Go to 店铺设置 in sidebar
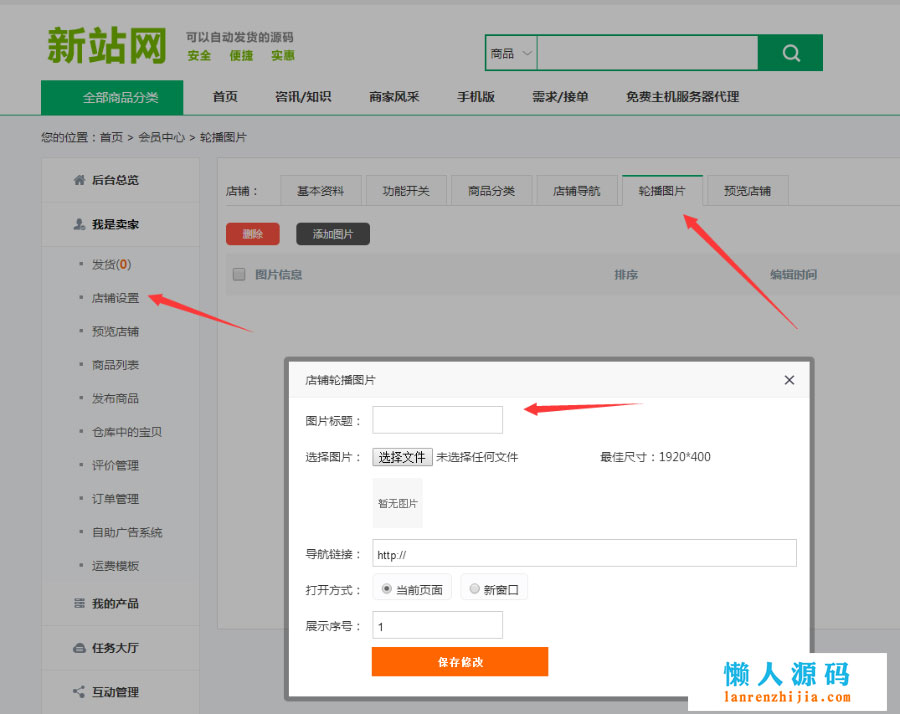The width and height of the screenshot is (900, 714). coord(115,298)
